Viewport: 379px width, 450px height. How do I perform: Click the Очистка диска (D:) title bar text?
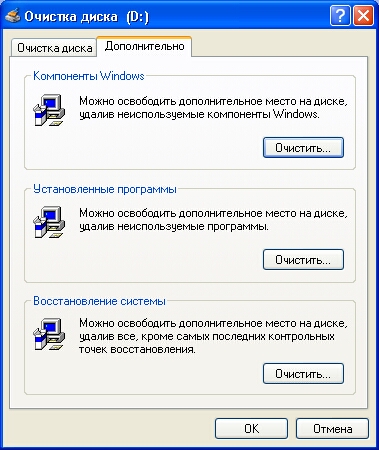[x=87, y=17]
